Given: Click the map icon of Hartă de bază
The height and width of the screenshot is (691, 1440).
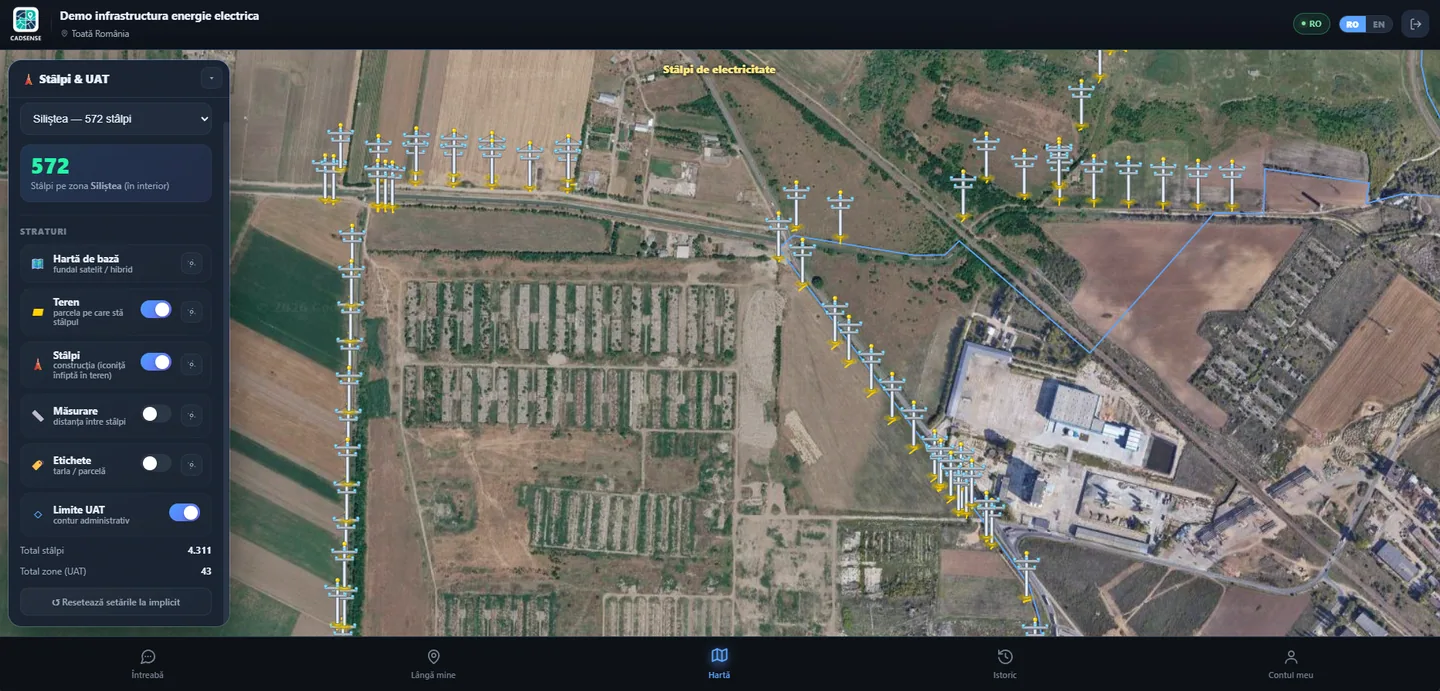Looking at the screenshot, I should point(37,264).
